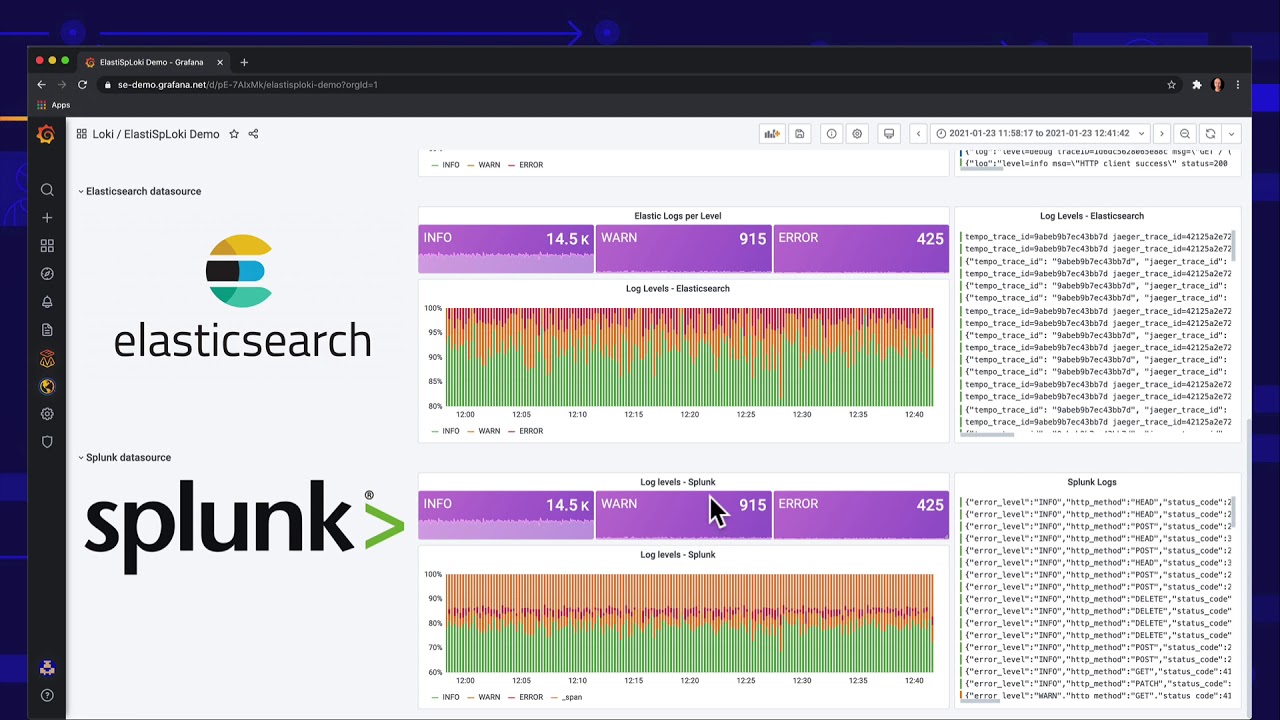Screen dimensions: 1280x720
Task: Open the time range picker
Action: (1040, 134)
